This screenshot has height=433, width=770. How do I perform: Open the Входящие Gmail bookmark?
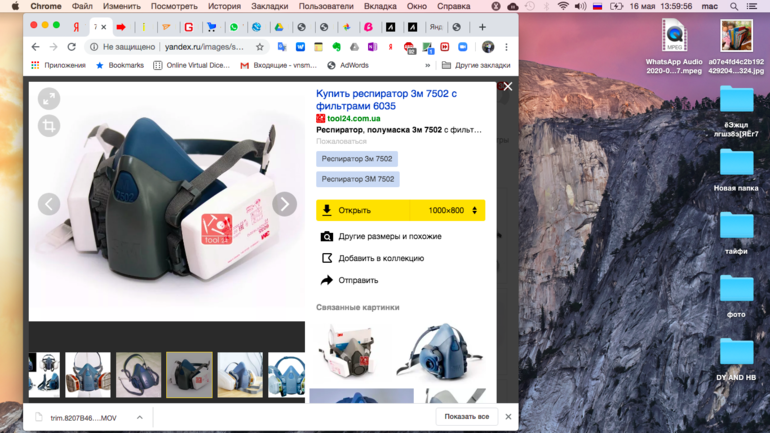click(x=278, y=65)
